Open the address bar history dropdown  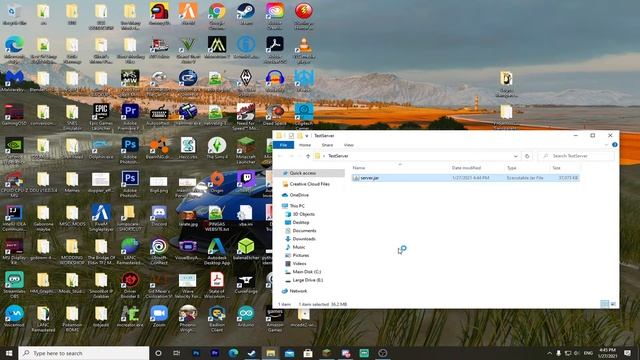(x=516, y=156)
